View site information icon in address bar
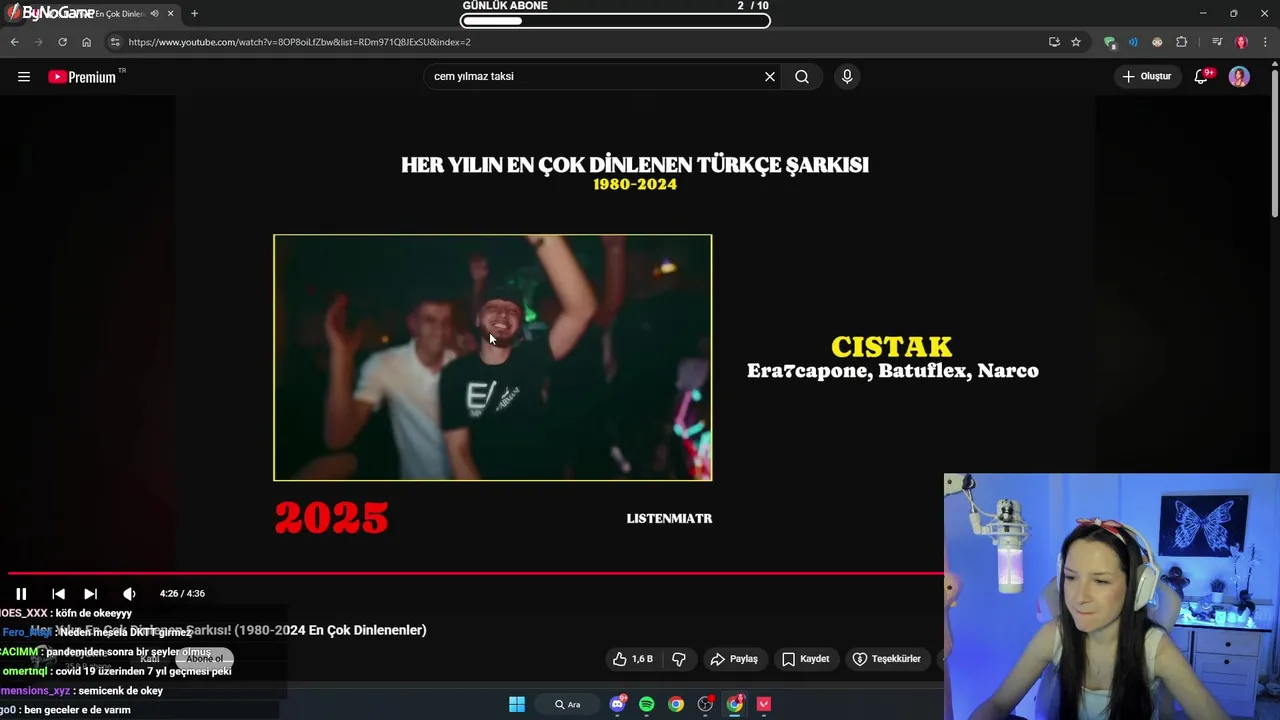The height and width of the screenshot is (720, 1280). [115, 42]
